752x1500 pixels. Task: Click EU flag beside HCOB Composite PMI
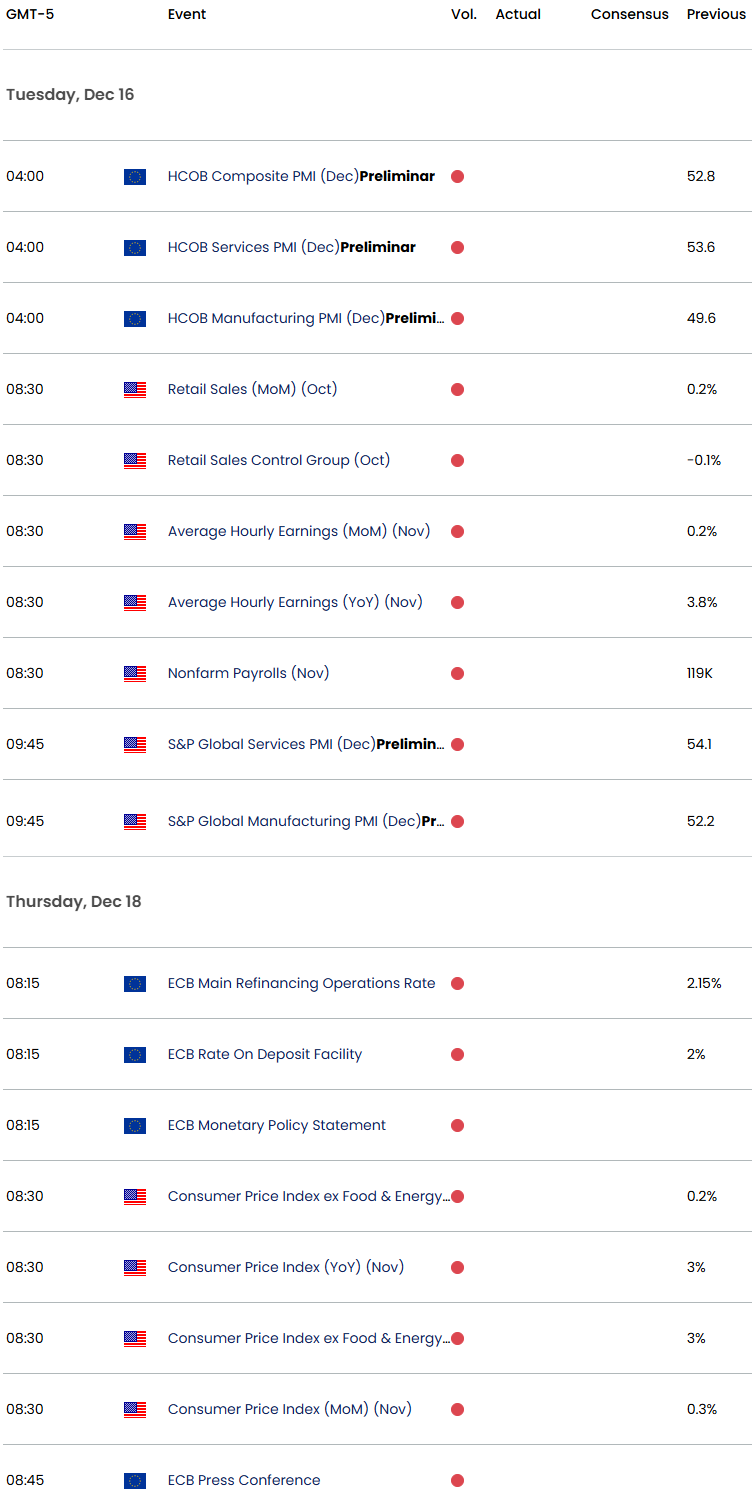[x=135, y=177]
